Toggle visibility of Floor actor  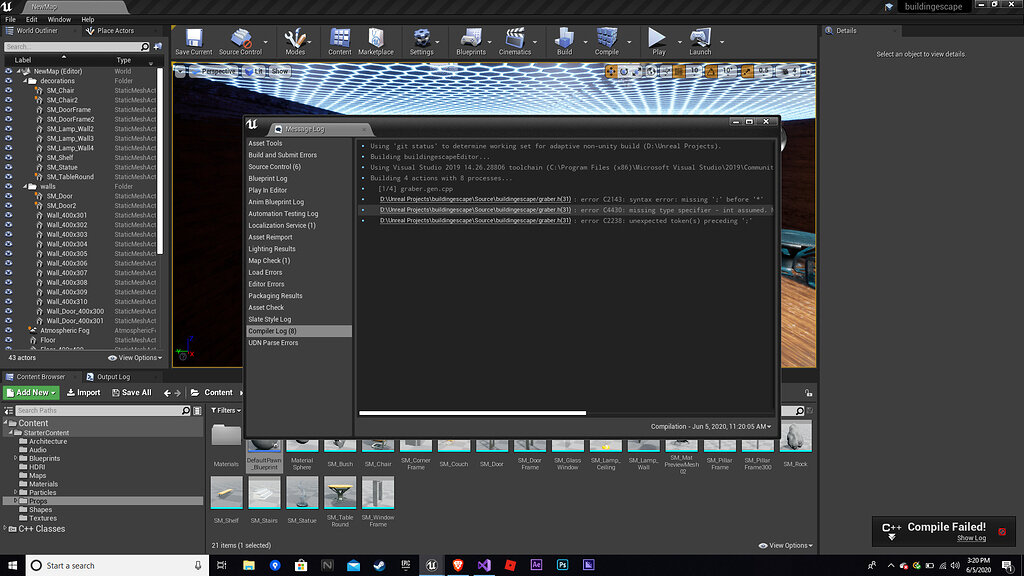(x=8, y=340)
